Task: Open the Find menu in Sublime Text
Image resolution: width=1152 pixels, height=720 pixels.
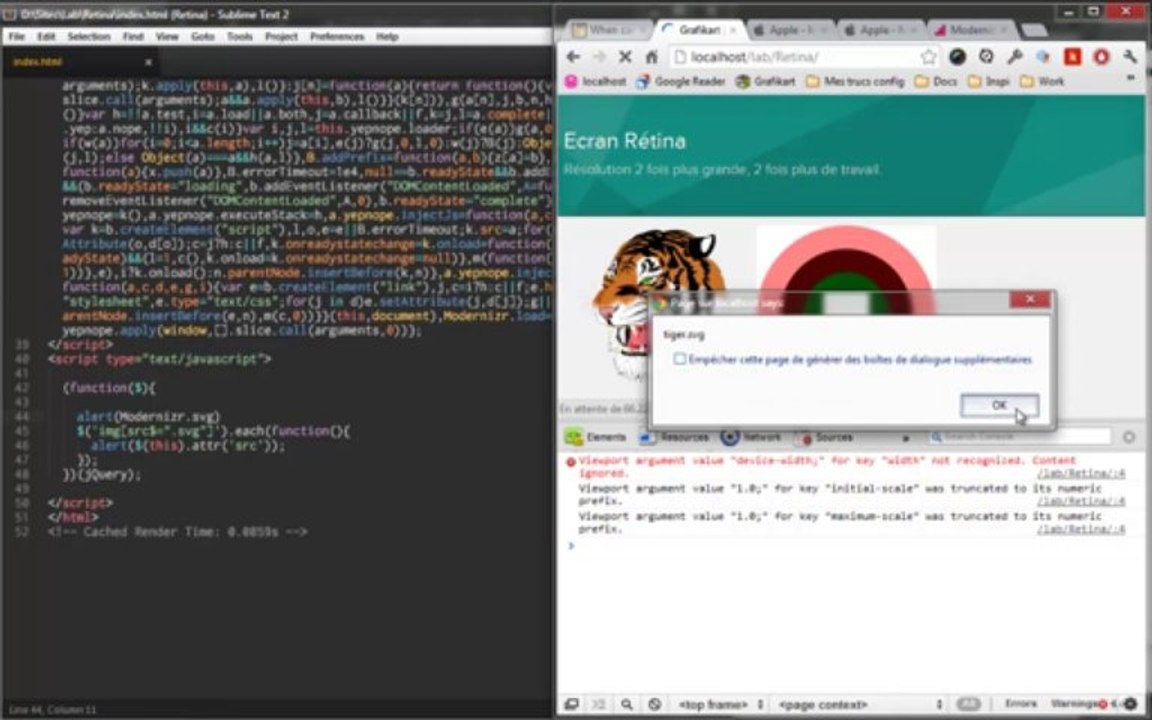Action: (x=133, y=36)
